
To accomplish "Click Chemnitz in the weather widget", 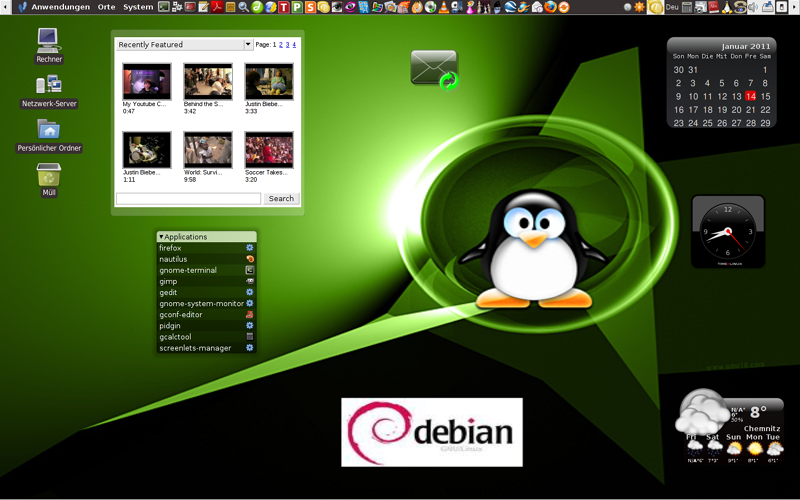I will [762, 429].
